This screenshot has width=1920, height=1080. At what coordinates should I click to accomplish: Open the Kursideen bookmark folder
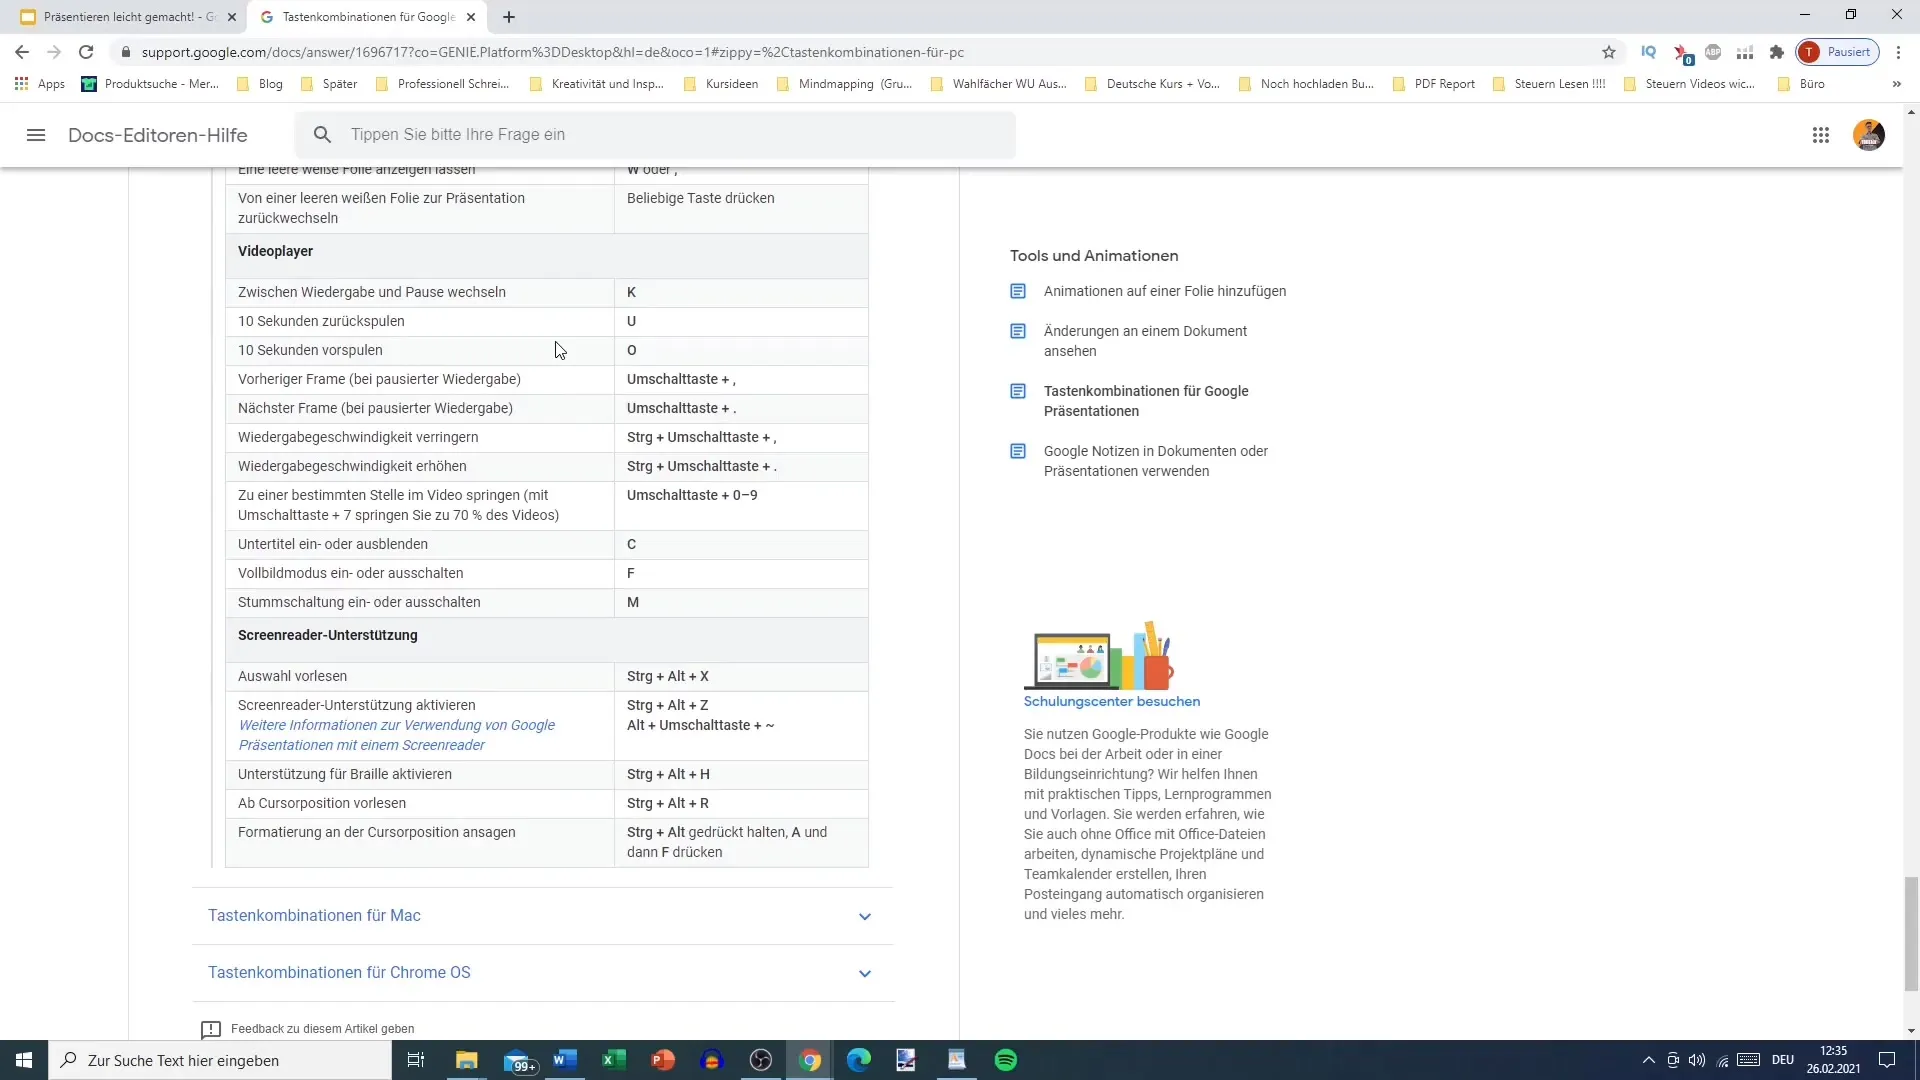721,84
